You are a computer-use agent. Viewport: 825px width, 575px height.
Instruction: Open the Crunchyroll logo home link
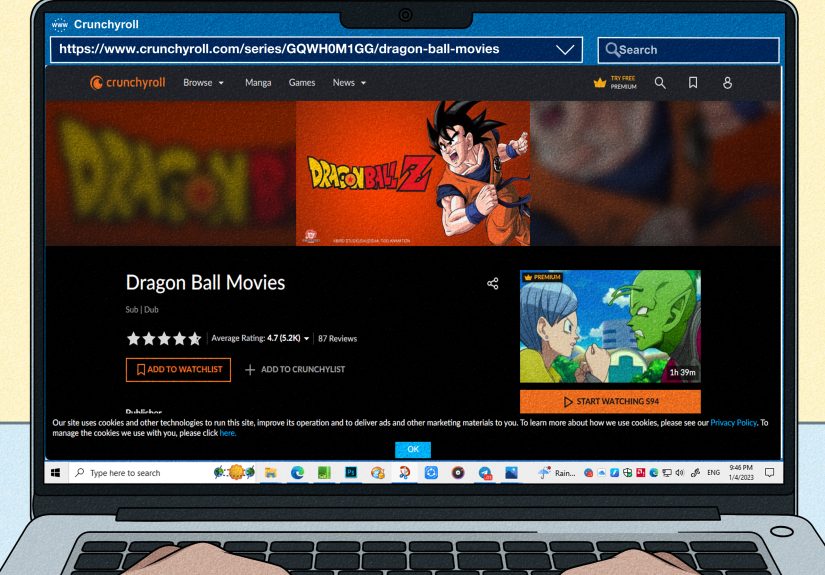127,83
